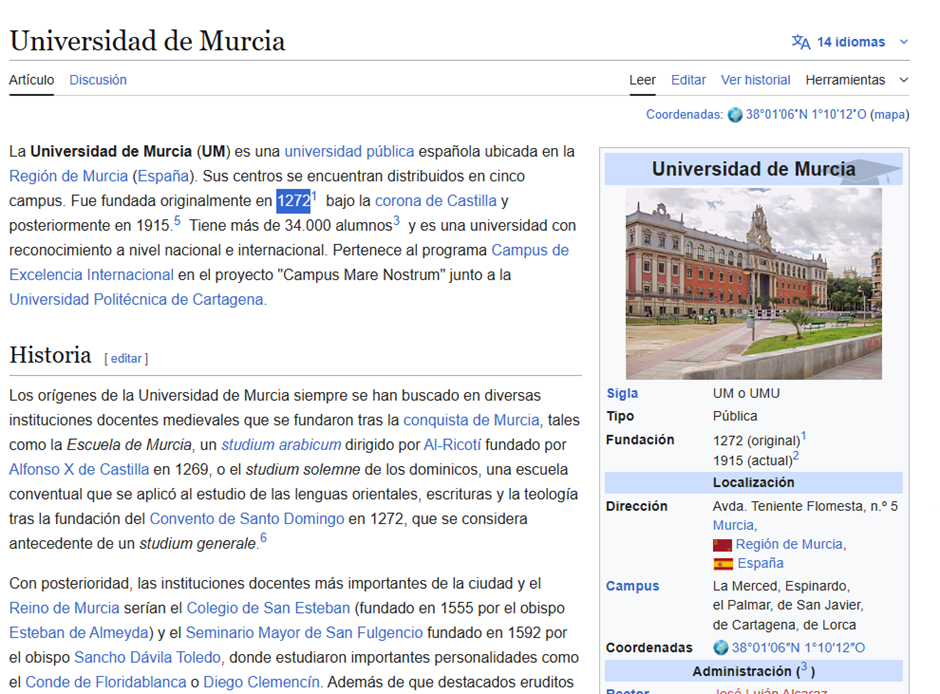The height and width of the screenshot is (694, 940).
Task: Click the globe icon beside the top coordinates
Action: [x=735, y=114]
